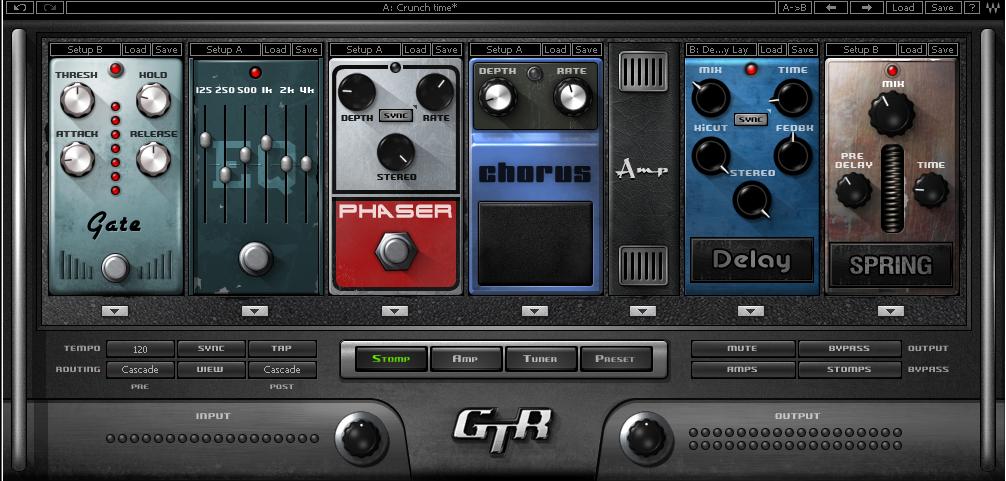The width and height of the screenshot is (1006, 481).
Task: Click the TAP tempo button
Action: coord(282,349)
